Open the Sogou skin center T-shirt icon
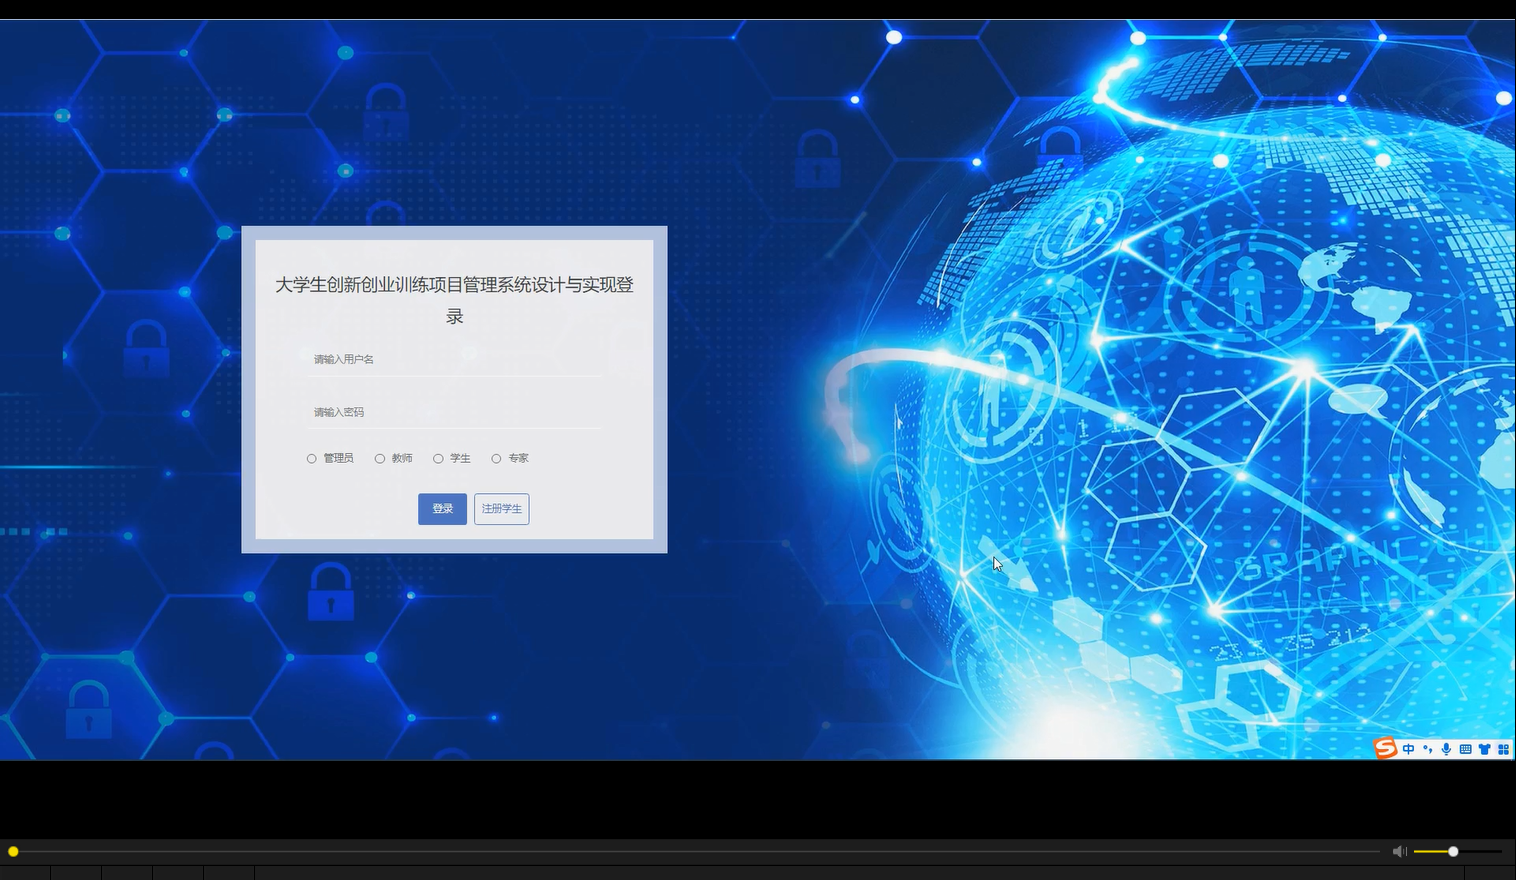The width and height of the screenshot is (1516, 880). [1484, 748]
